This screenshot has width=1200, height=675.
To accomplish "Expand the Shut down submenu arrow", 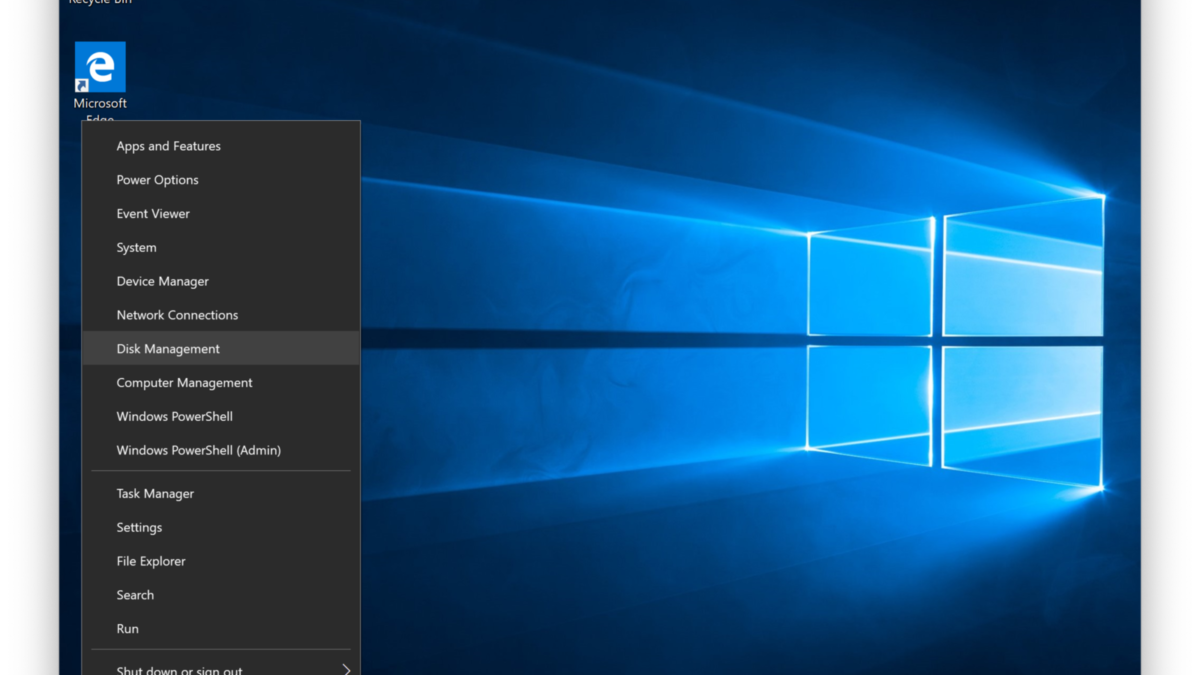I will pos(346,669).
